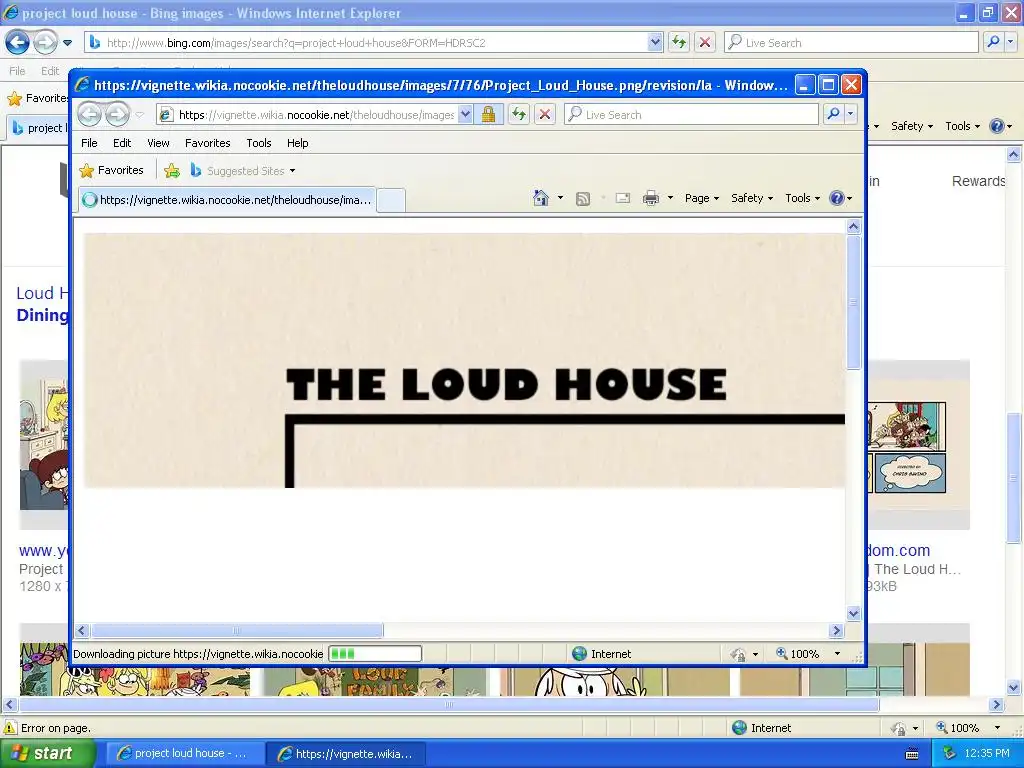The height and width of the screenshot is (768, 1024).
Task: Open the address bar dropdown in front window
Action: pos(465,115)
